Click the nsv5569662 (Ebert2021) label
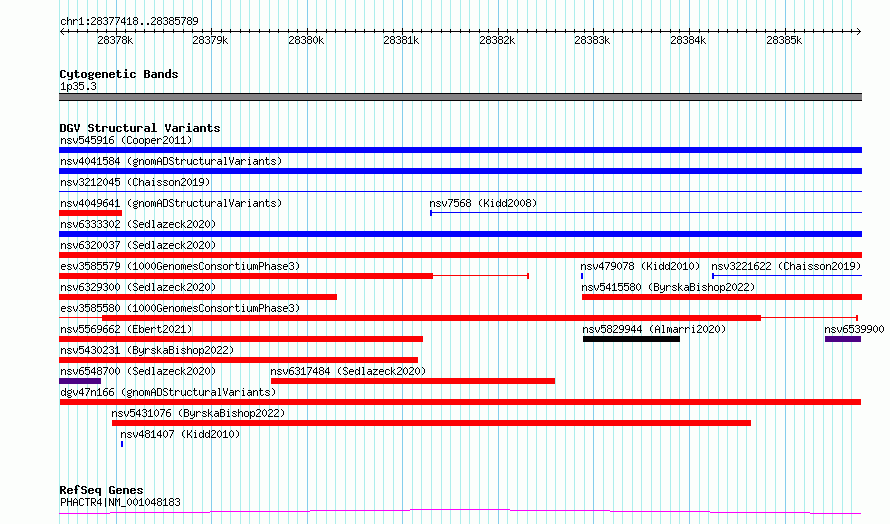The image size is (890, 524). 126,329
